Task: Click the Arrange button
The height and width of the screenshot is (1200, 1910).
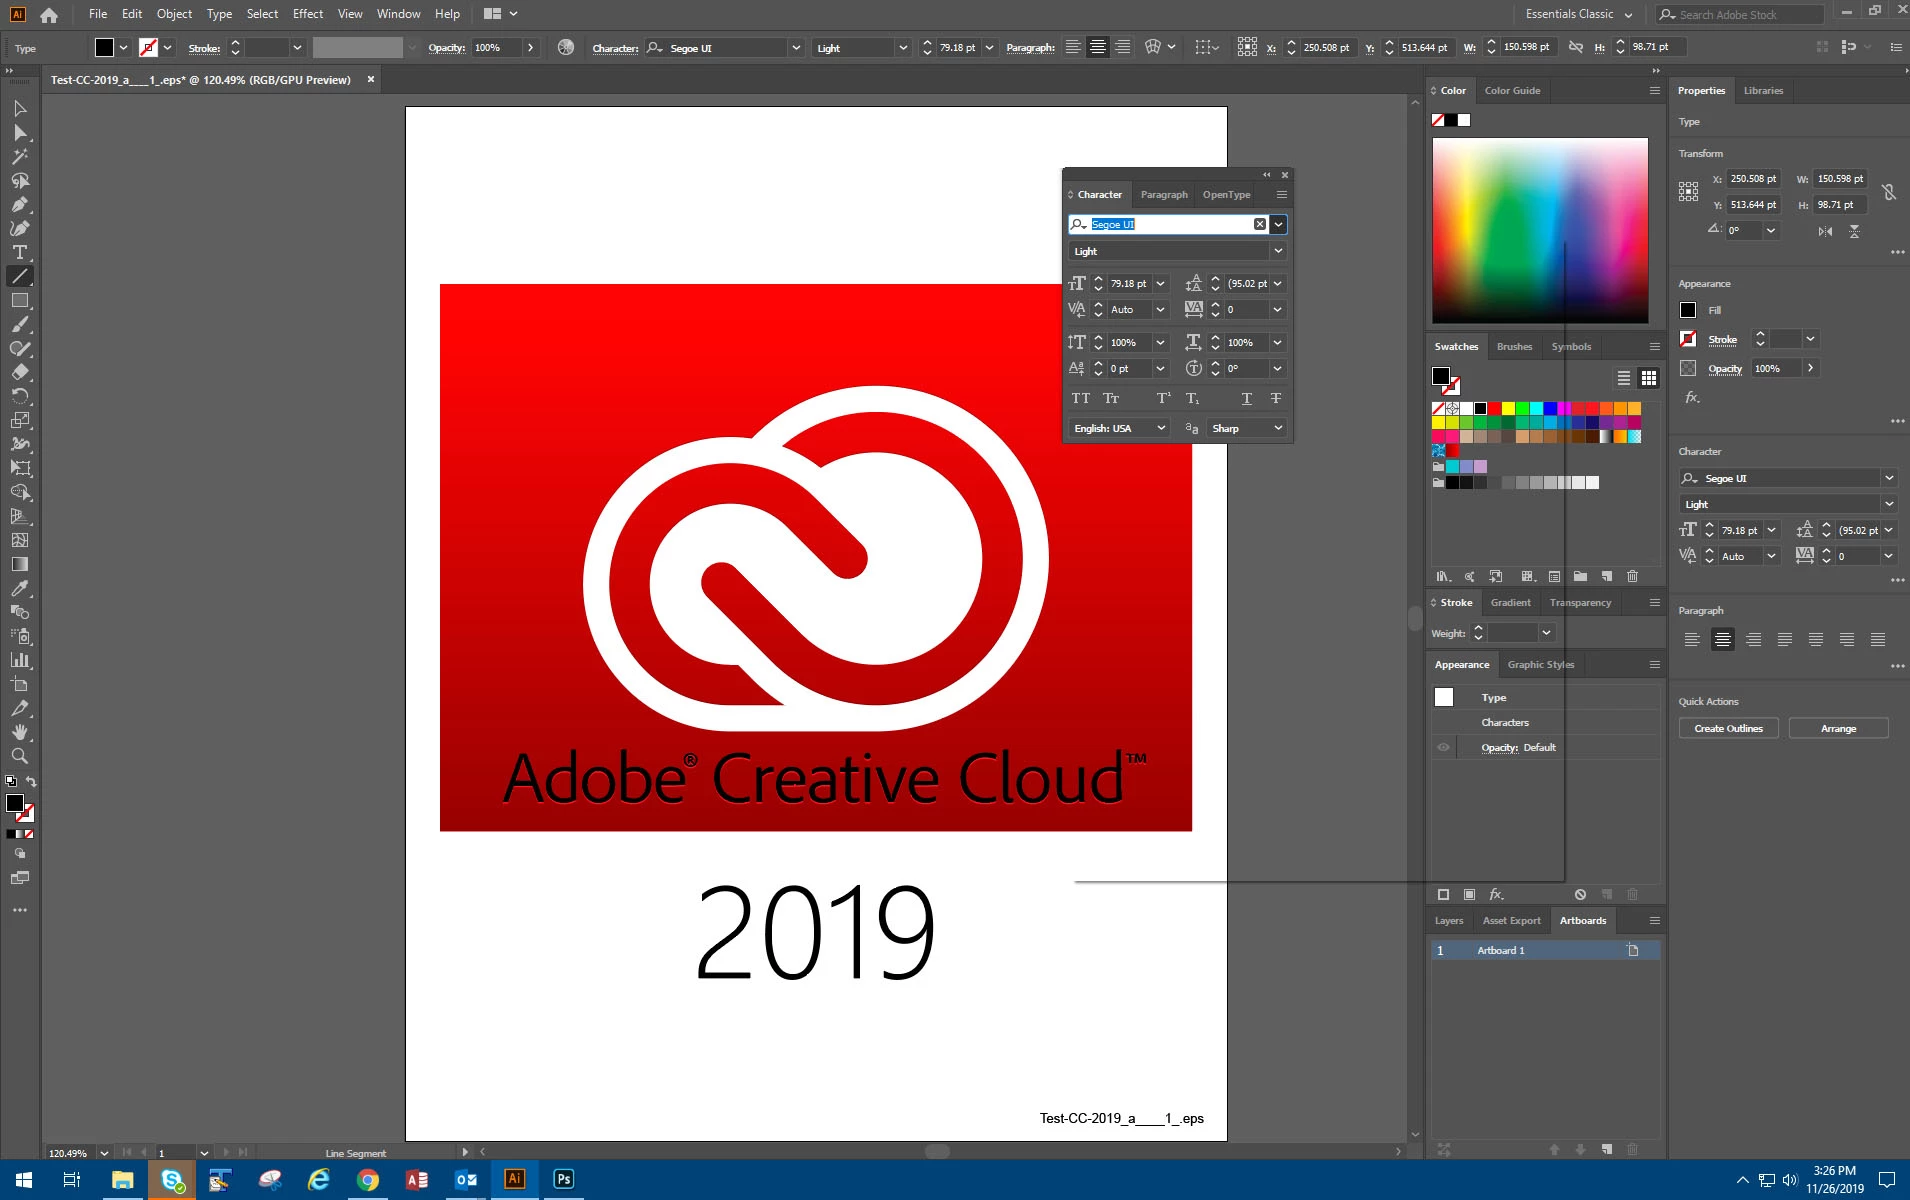Action: [x=1838, y=728]
